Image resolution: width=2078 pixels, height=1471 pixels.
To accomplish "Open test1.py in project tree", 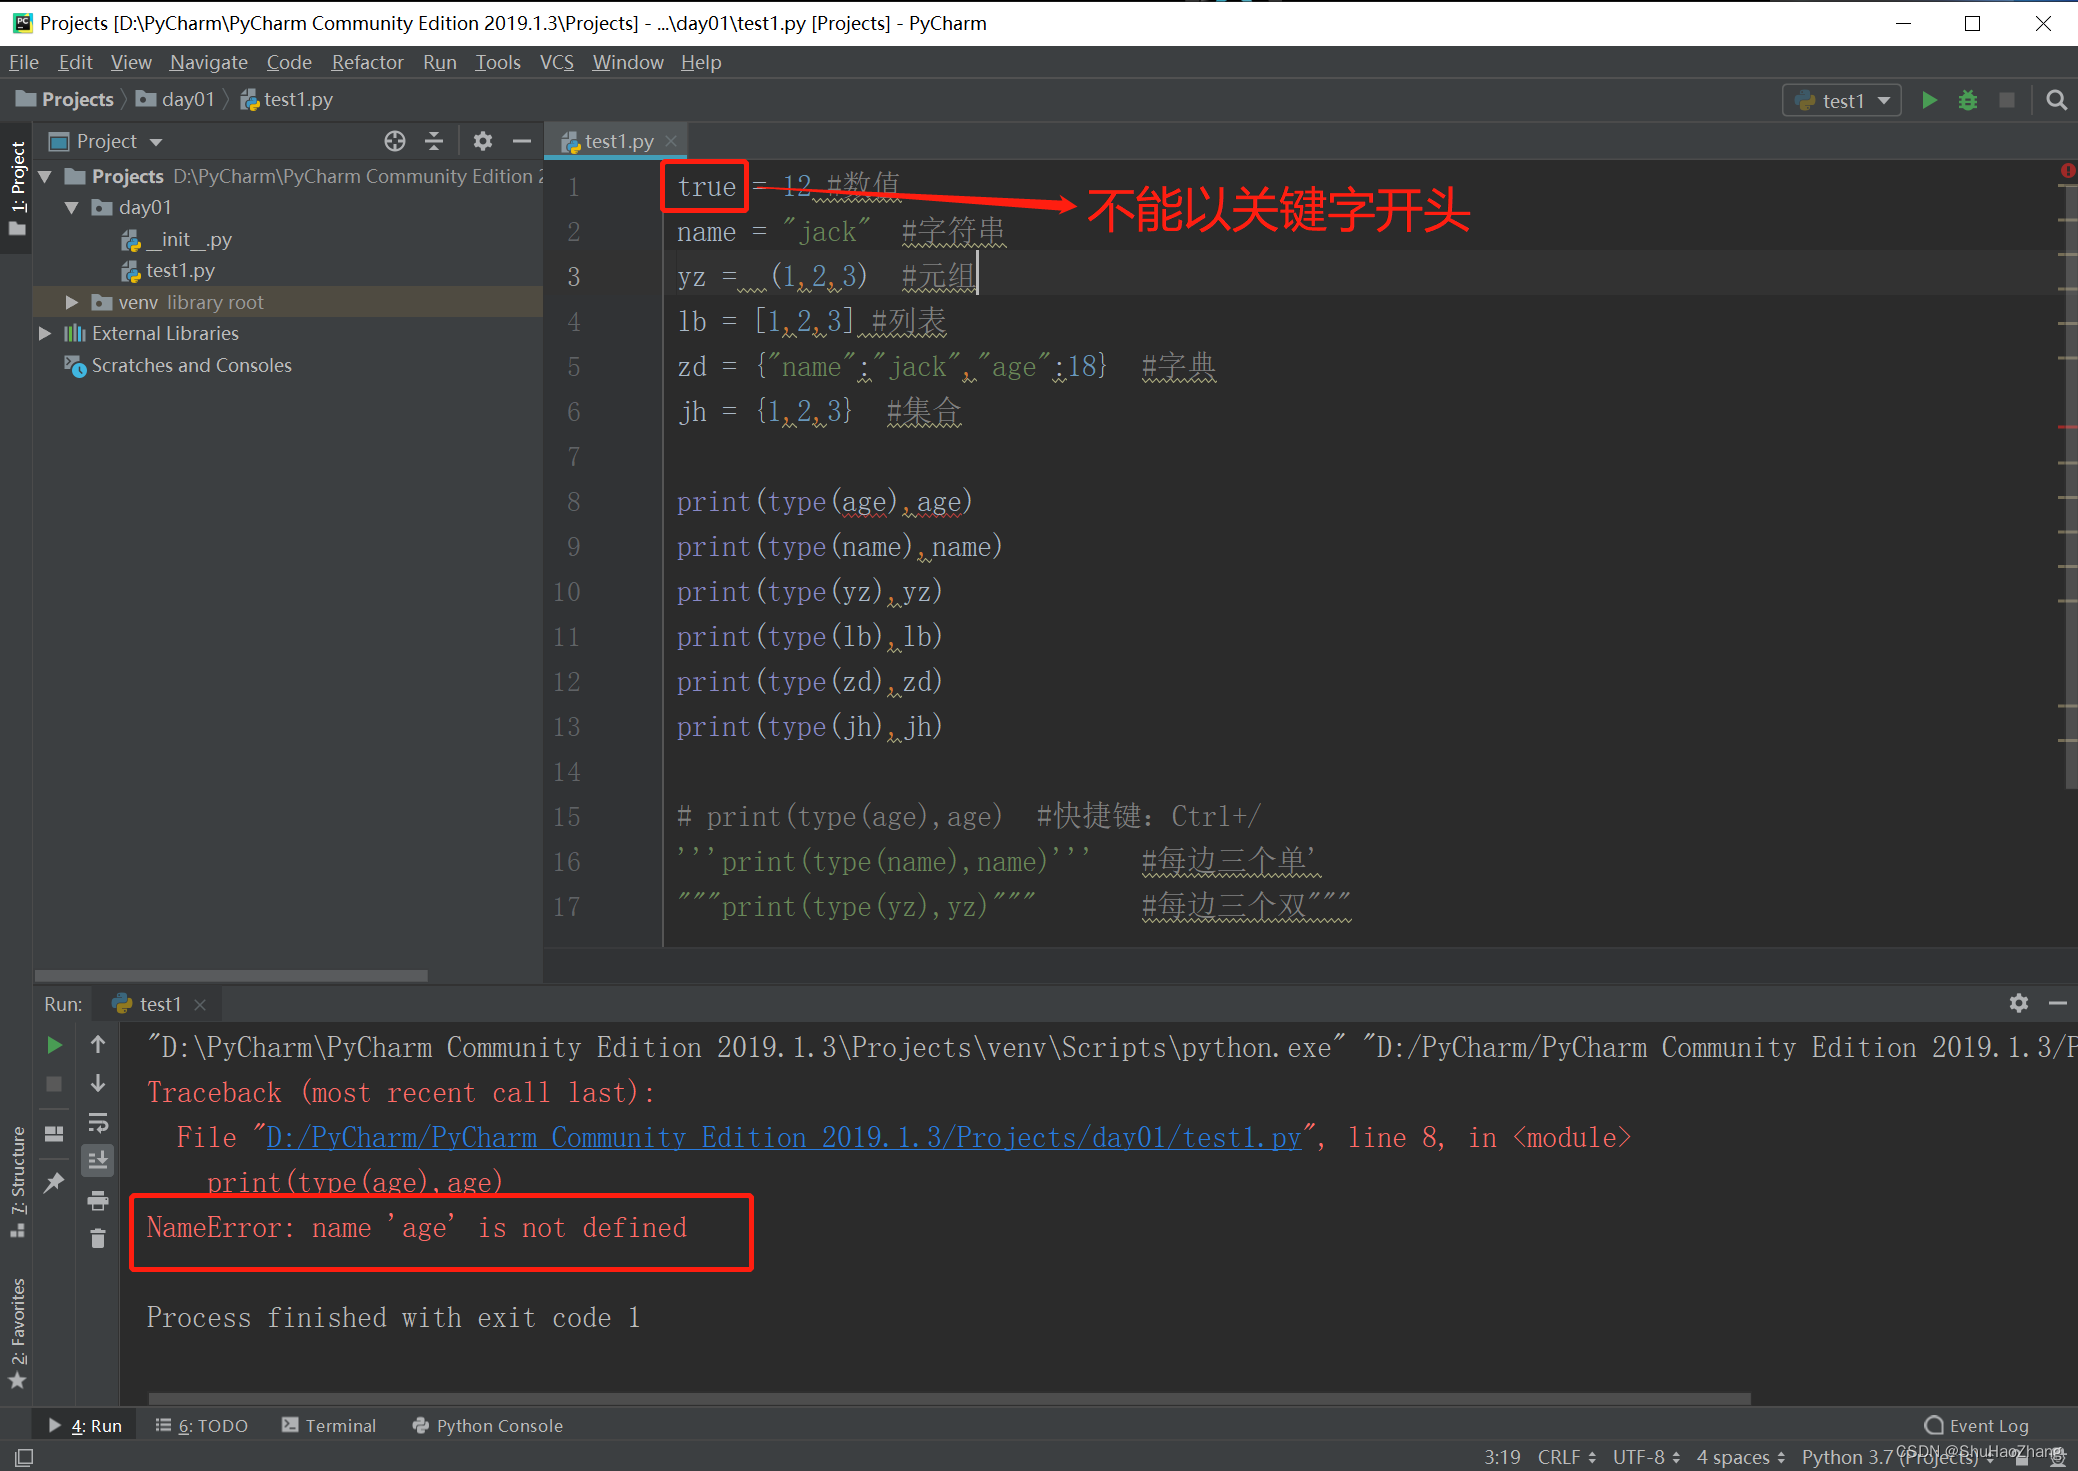I will [x=180, y=271].
